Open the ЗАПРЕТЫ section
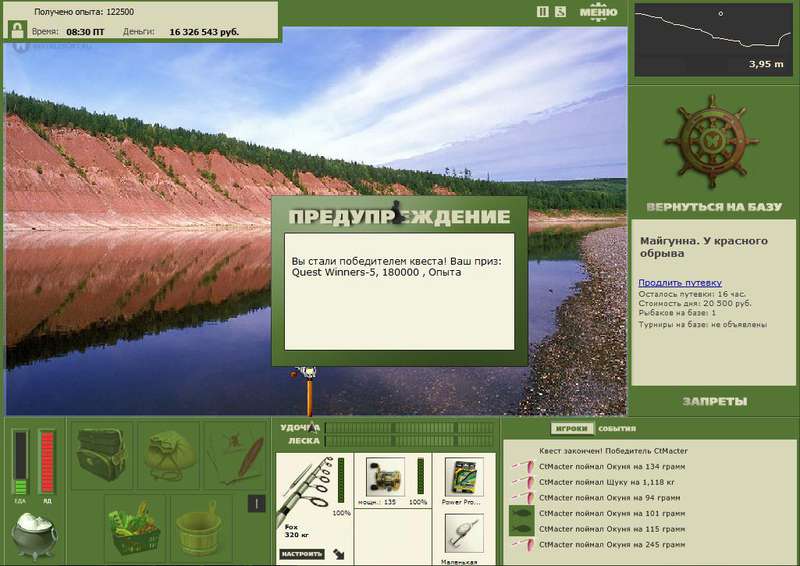Viewport: 800px width, 566px height. [714, 402]
